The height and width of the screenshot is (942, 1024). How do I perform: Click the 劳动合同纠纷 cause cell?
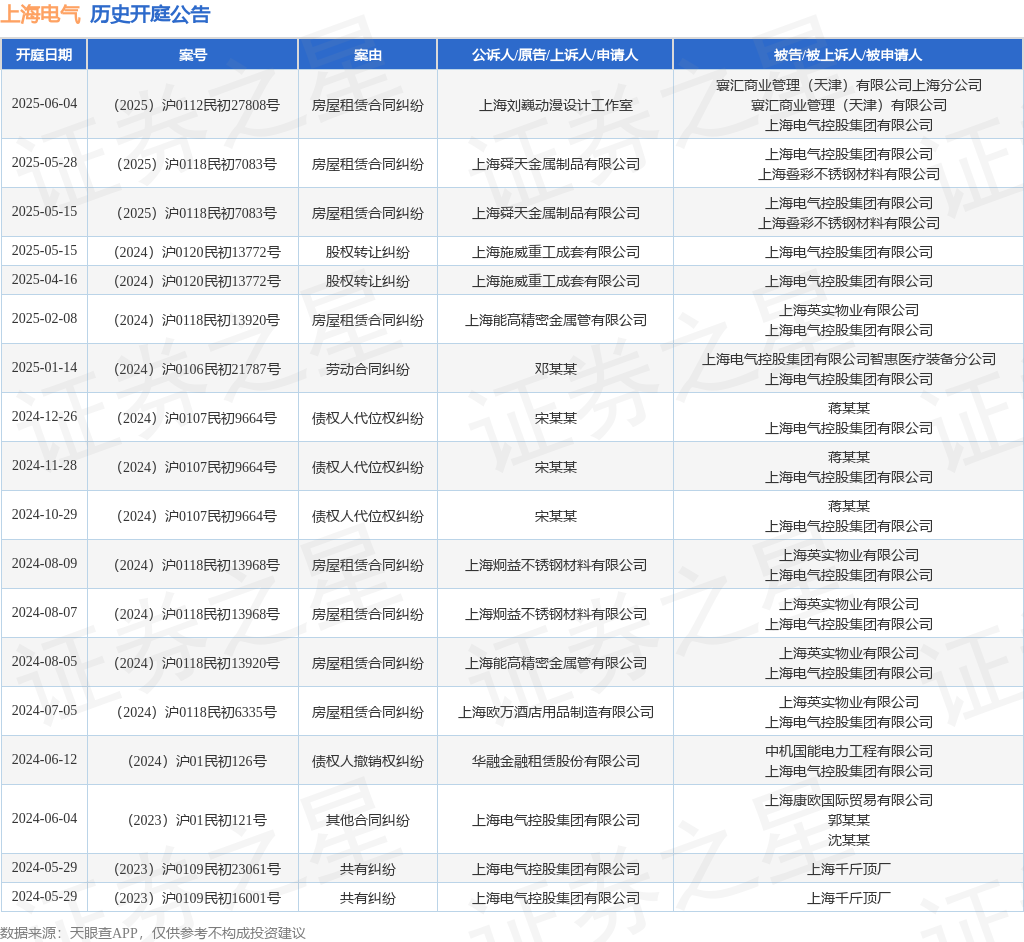(368, 370)
